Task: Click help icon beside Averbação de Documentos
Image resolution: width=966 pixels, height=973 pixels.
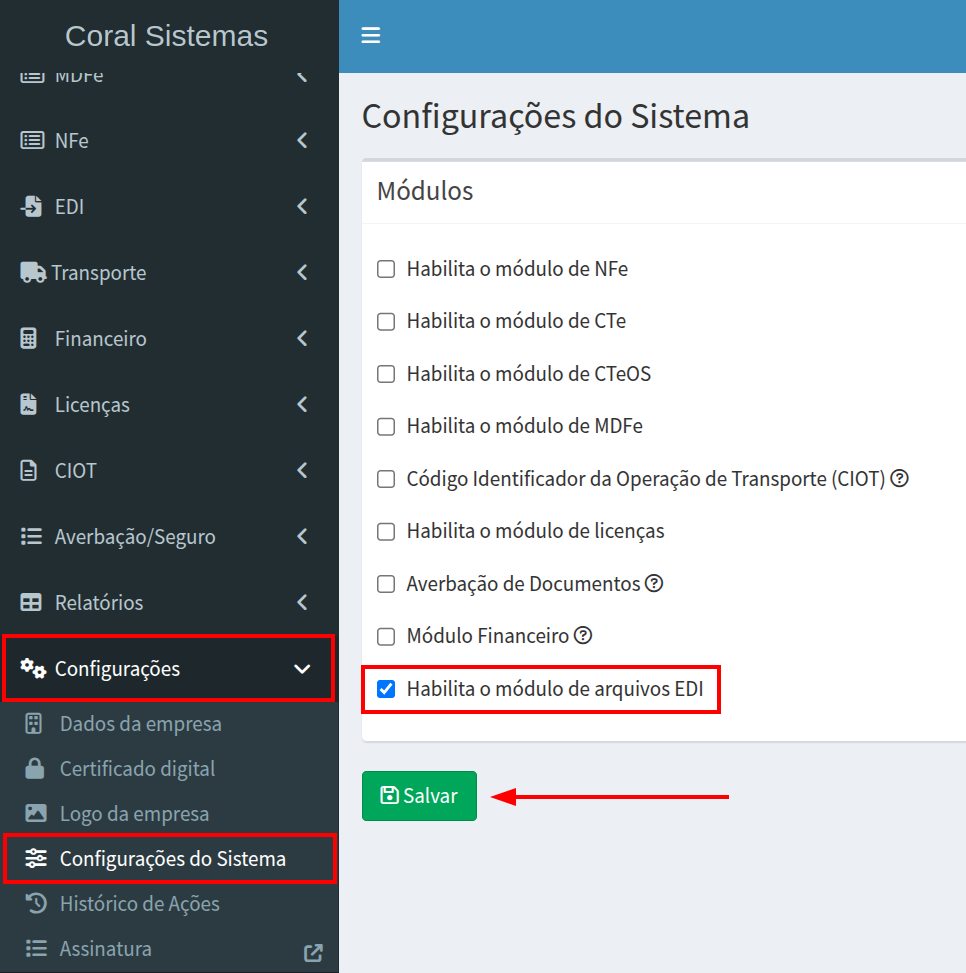Action: [654, 583]
